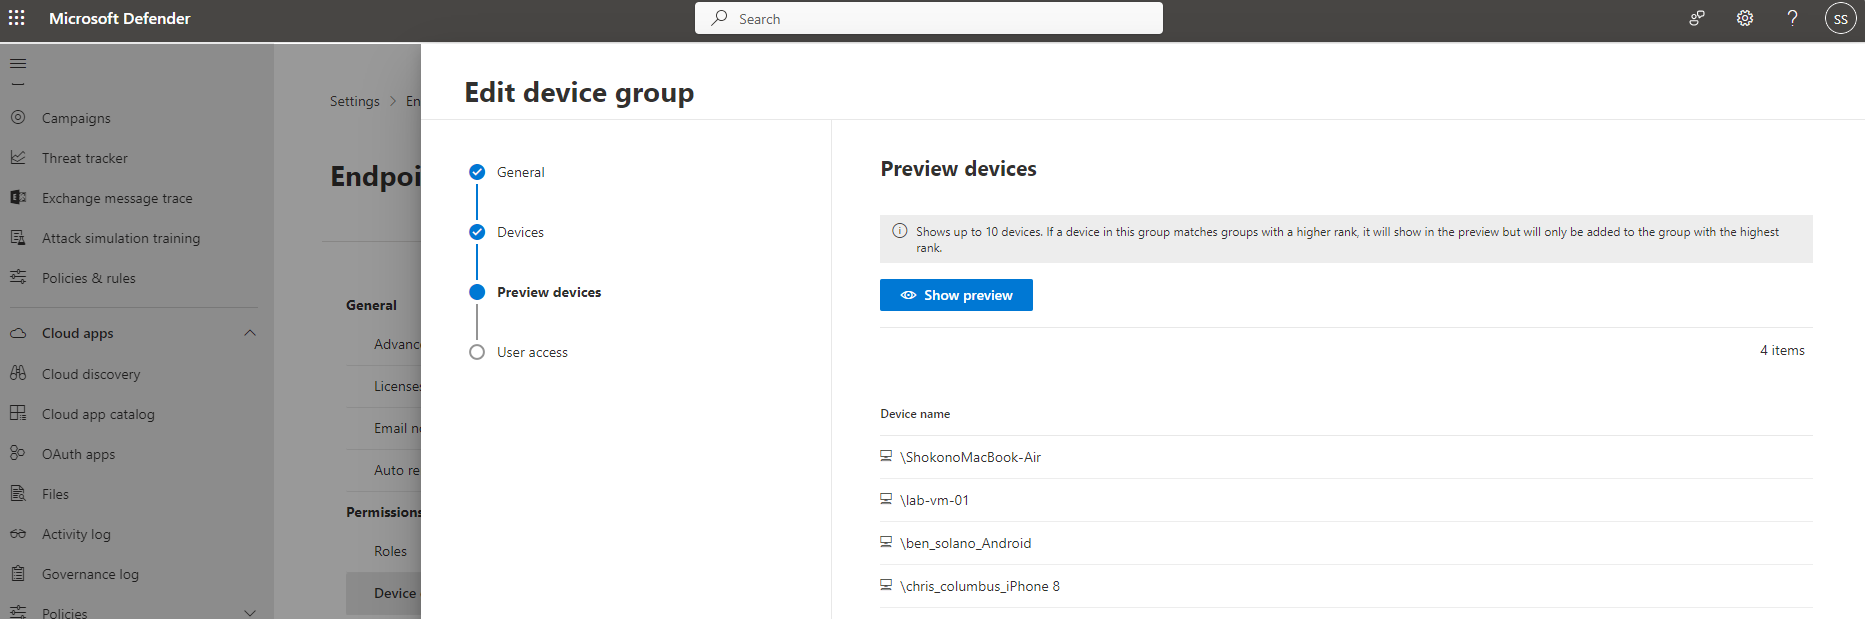Go to the User access wizard step
The width and height of the screenshot is (1865, 619).
(519, 352)
